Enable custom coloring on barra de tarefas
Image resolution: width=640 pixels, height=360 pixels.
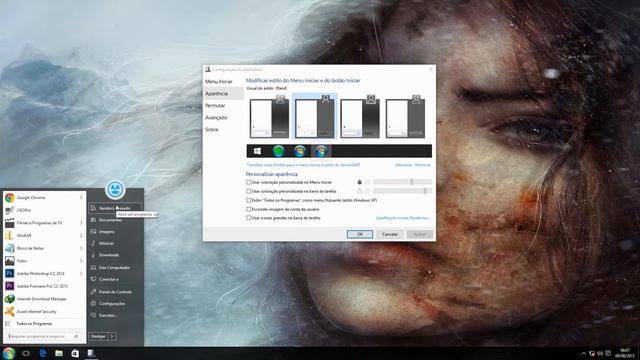pyautogui.click(x=248, y=191)
